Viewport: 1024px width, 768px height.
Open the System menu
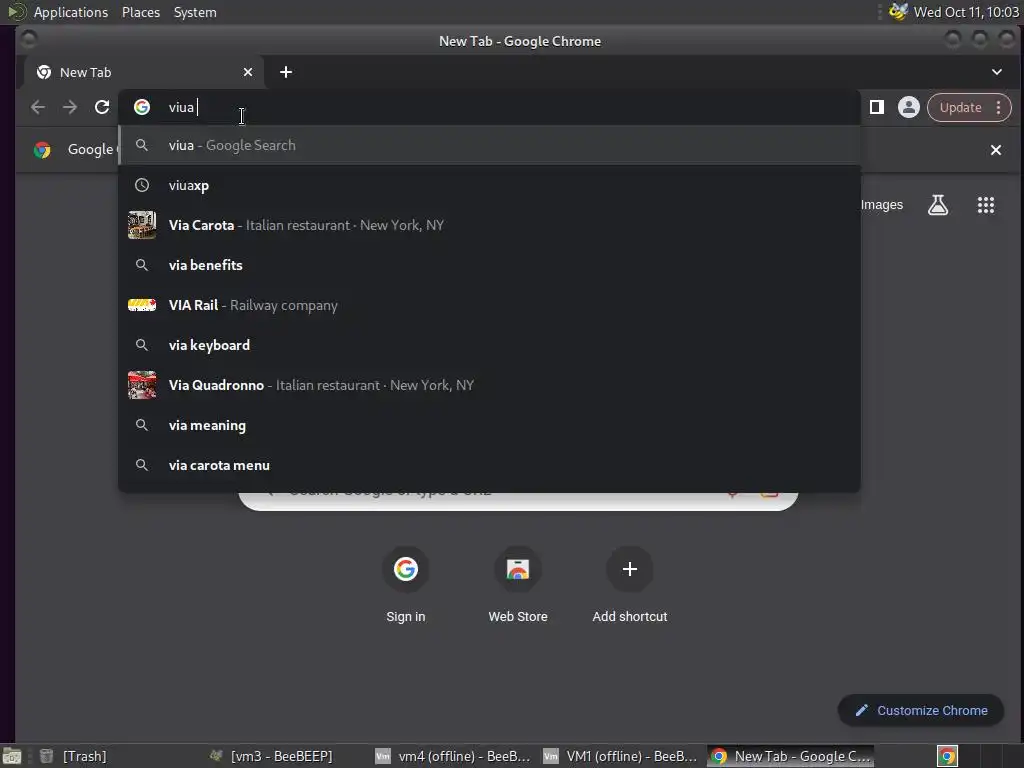pos(195,12)
